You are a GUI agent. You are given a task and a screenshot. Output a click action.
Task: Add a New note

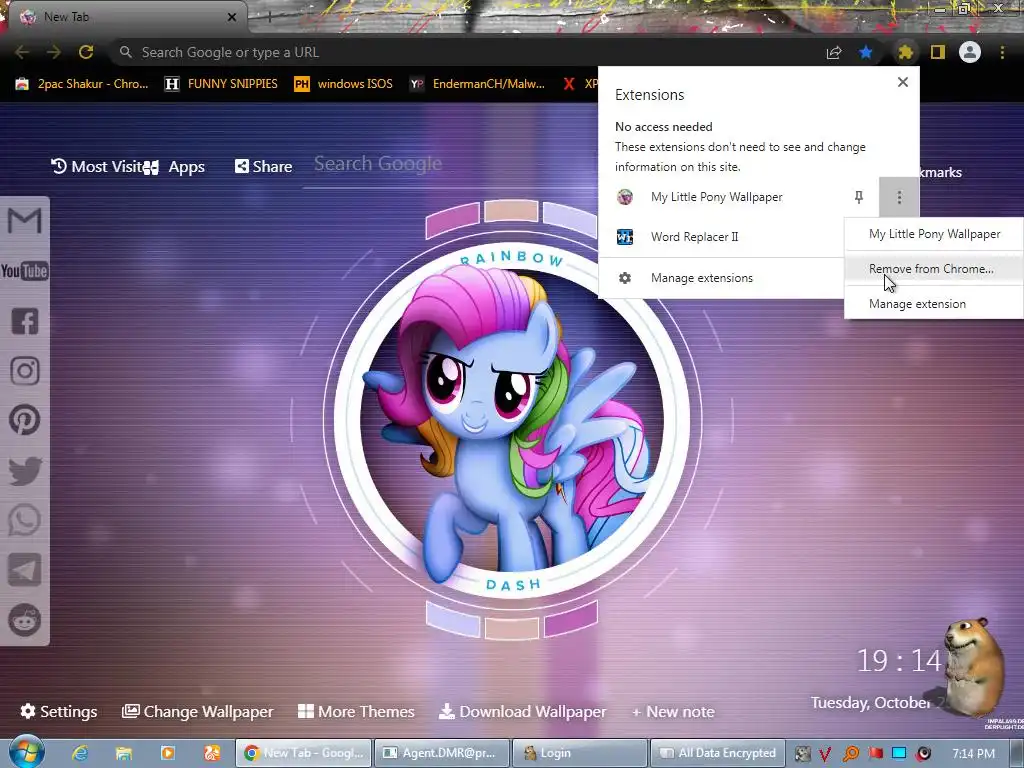[673, 711]
